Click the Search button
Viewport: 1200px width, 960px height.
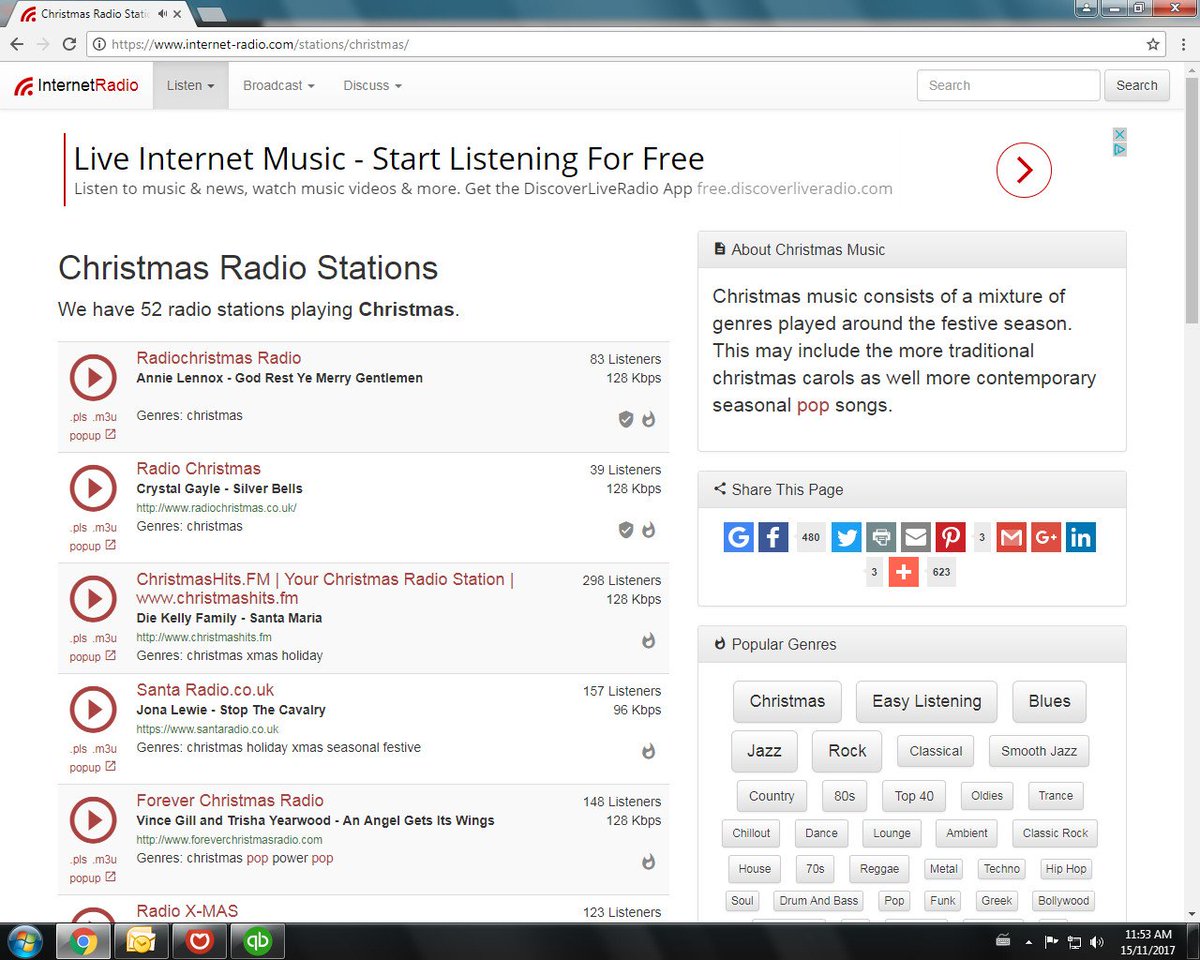[1137, 85]
